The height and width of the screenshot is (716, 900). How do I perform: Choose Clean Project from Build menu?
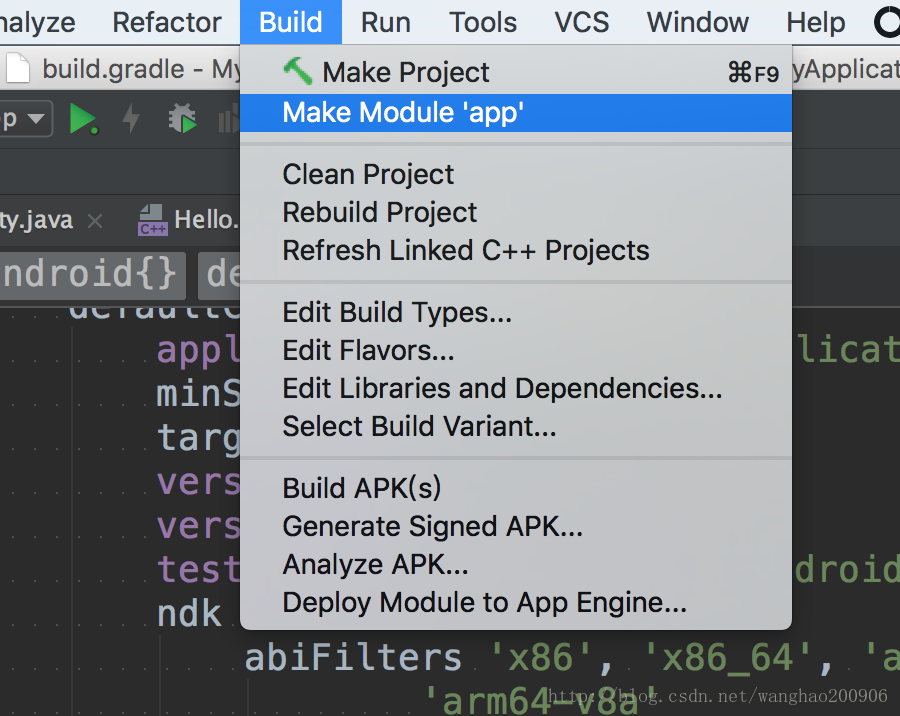coord(368,174)
